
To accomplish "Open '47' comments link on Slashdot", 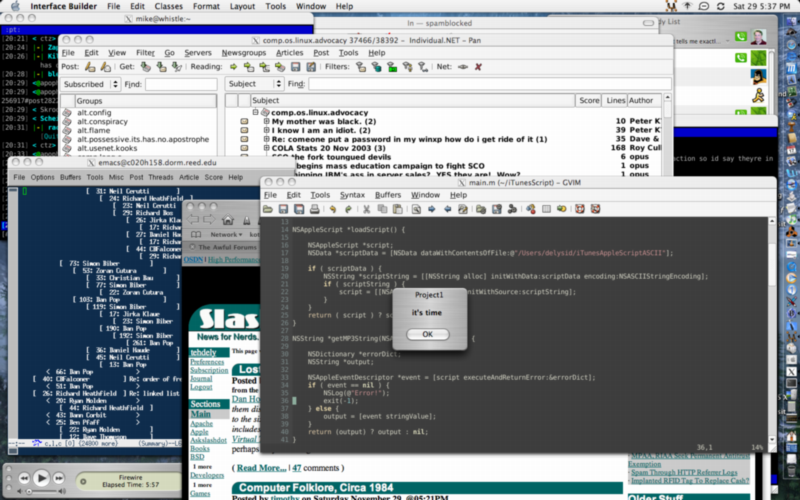I will coord(296,468).
